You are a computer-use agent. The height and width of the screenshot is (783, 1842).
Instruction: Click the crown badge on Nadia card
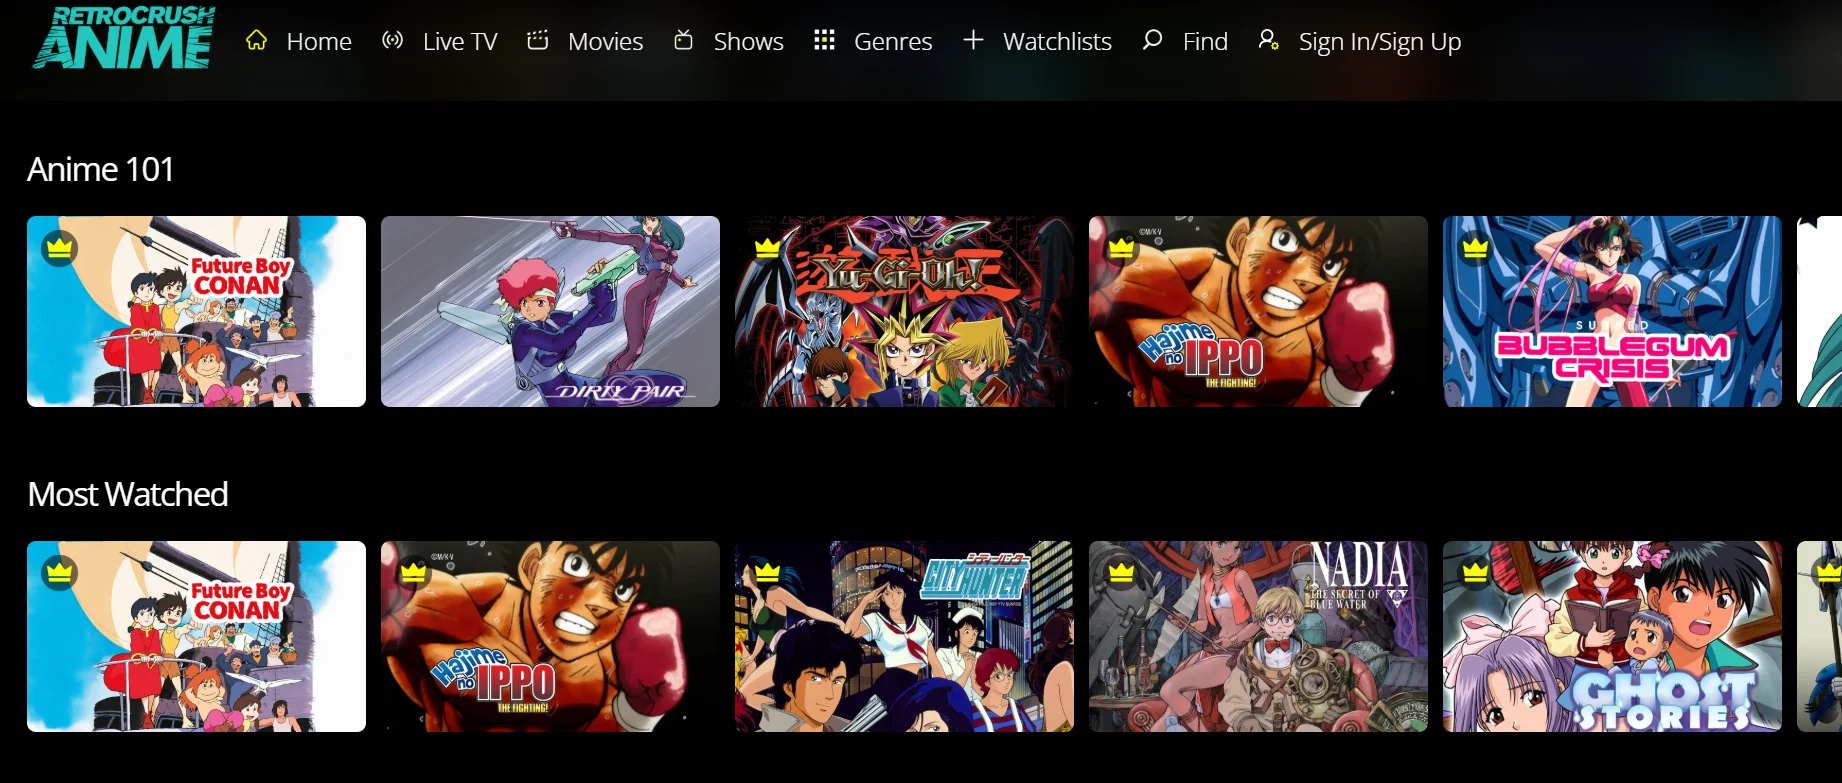[x=1122, y=573]
